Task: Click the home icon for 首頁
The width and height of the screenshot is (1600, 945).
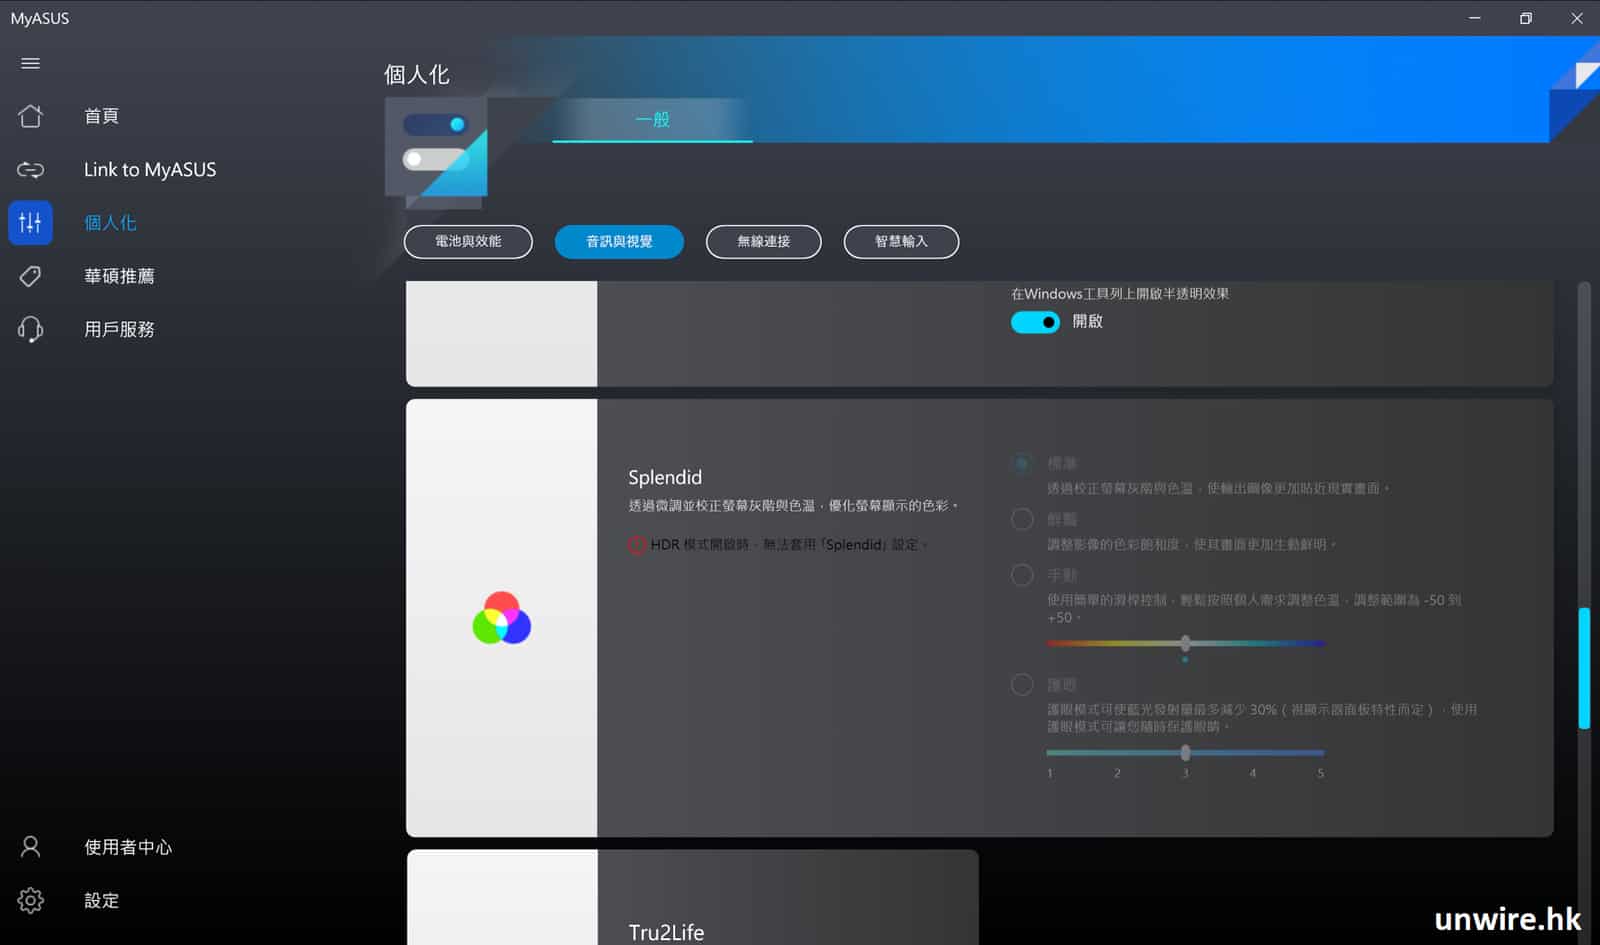Action: coord(30,116)
